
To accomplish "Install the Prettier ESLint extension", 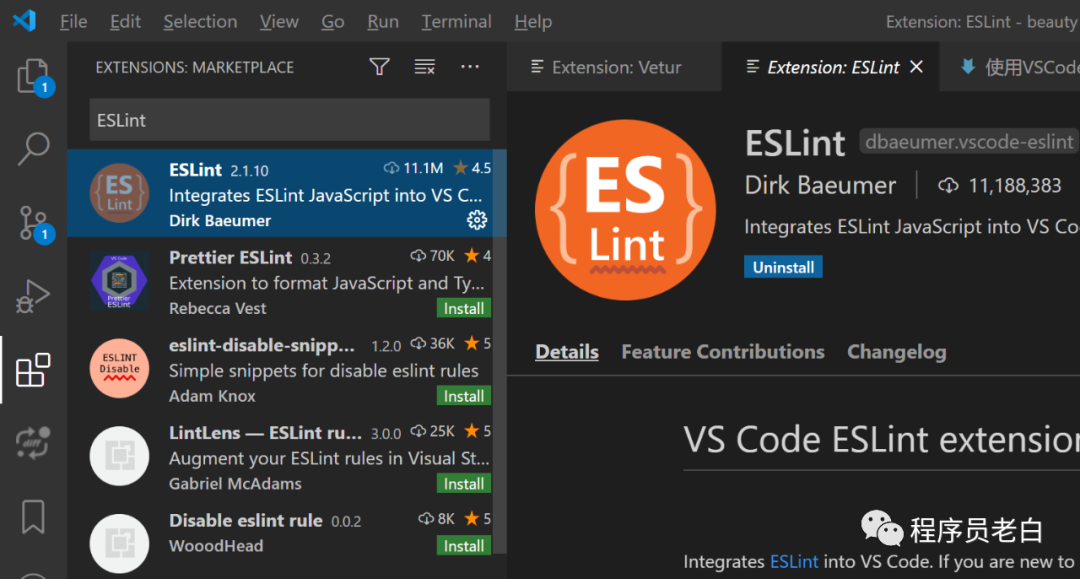I will 464,308.
